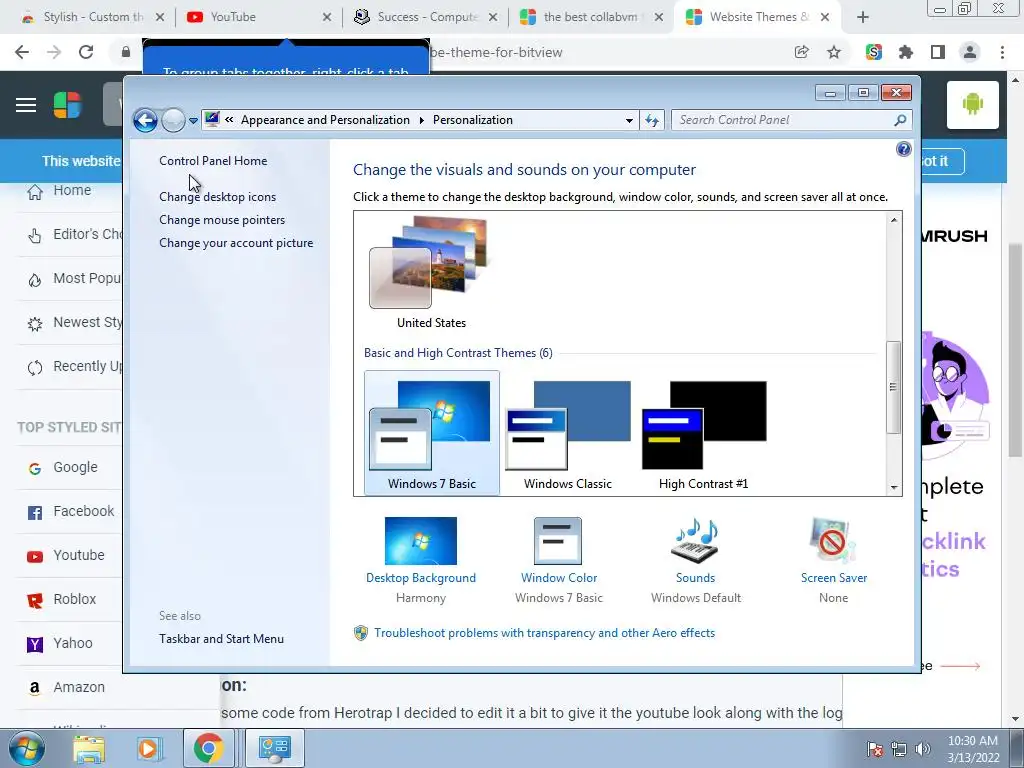Click the share page icon in the Chrome address bar
This screenshot has width=1024, height=768.
point(801,52)
